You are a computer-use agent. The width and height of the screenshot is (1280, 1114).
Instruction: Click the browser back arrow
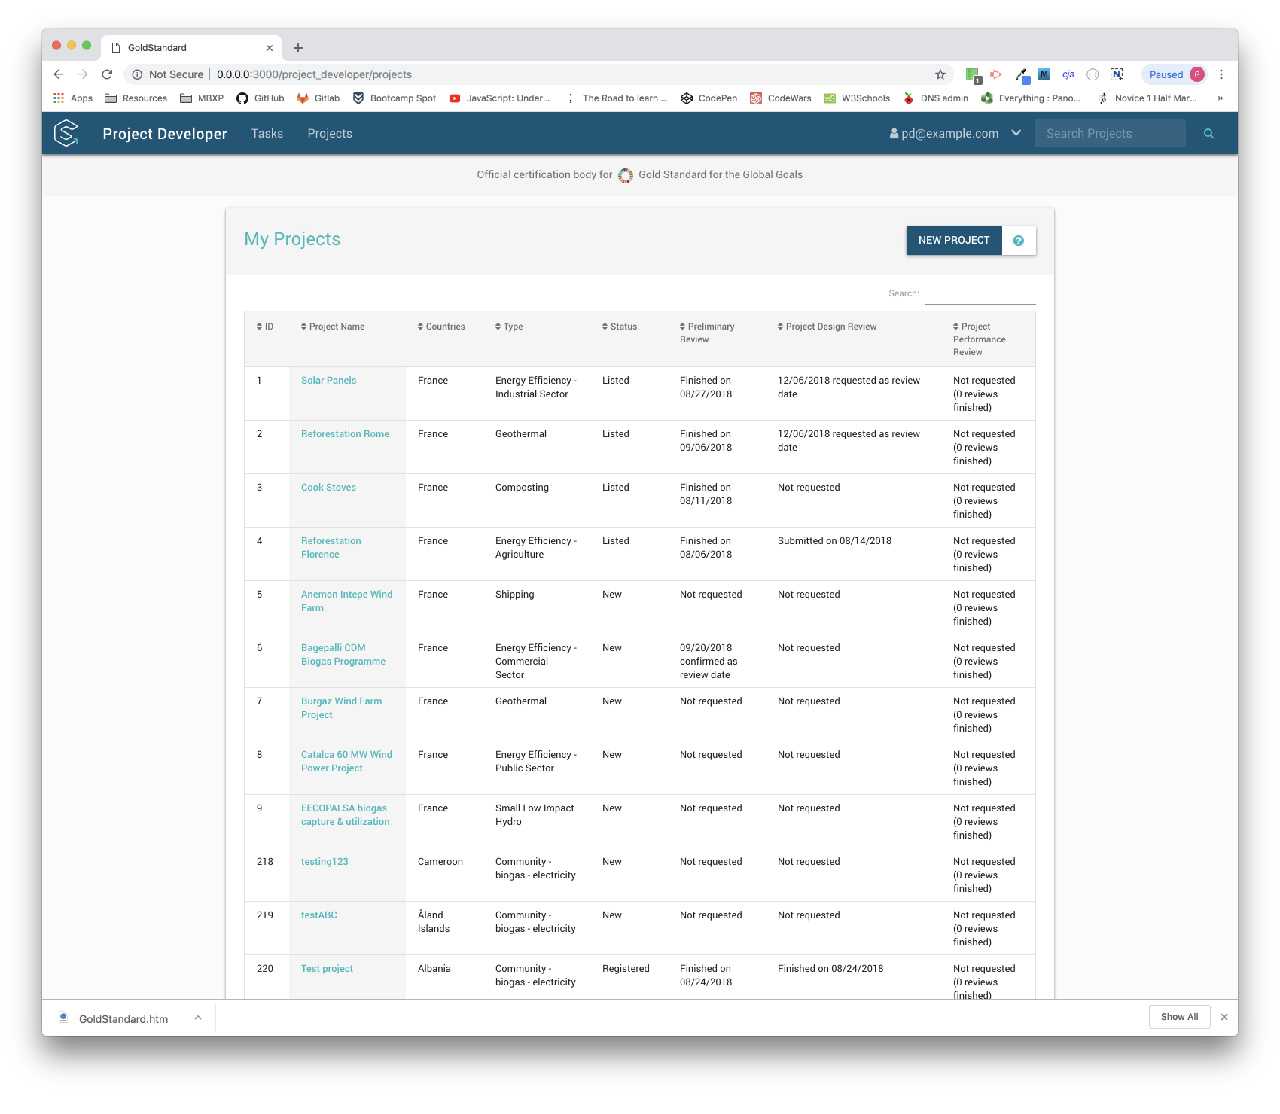coord(58,74)
